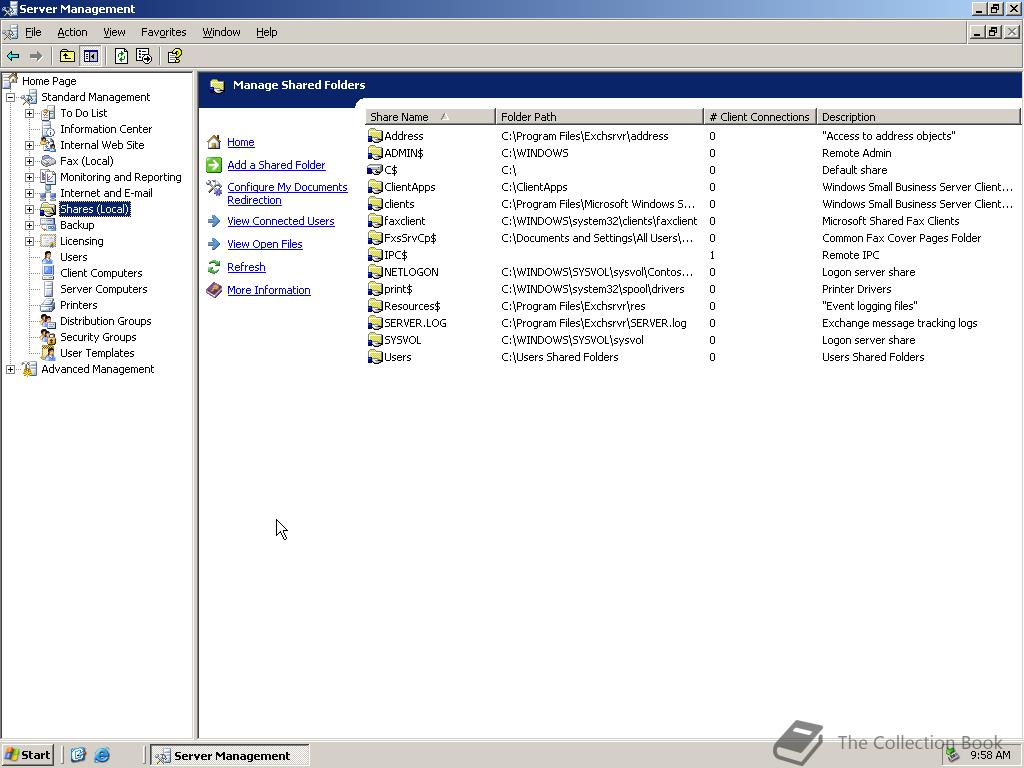Image resolution: width=1024 pixels, height=768 pixels.
Task: Expand the Licensing node
Action: coord(29,241)
